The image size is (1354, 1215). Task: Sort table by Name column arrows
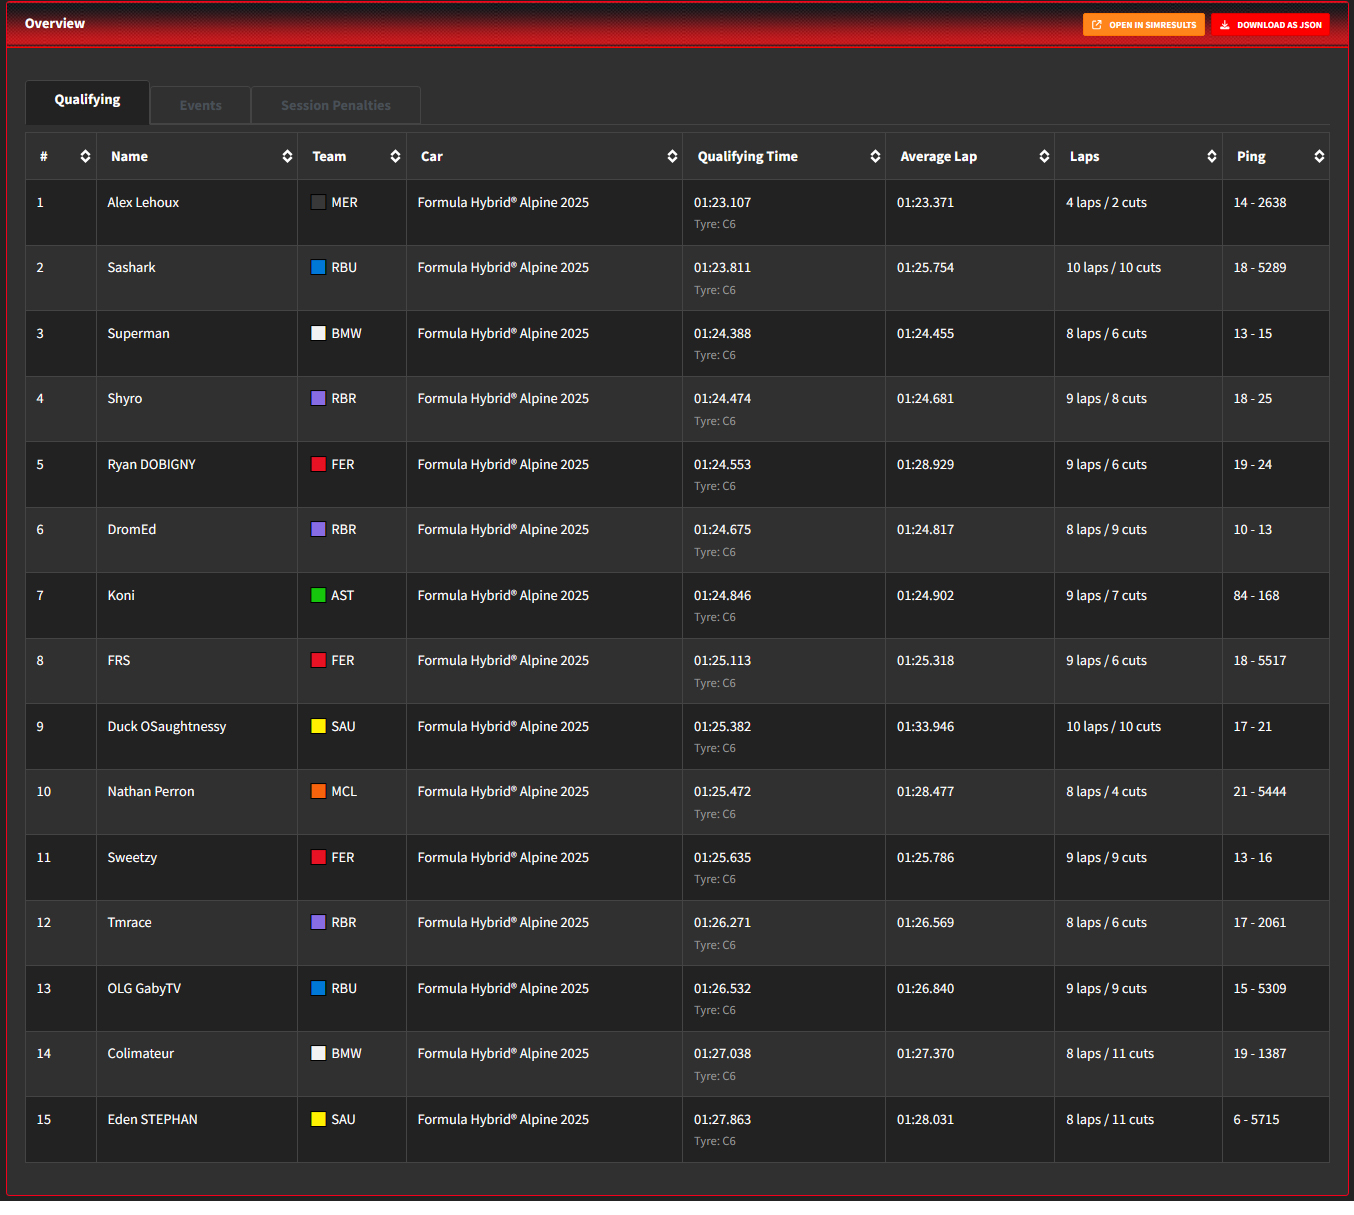(x=287, y=157)
